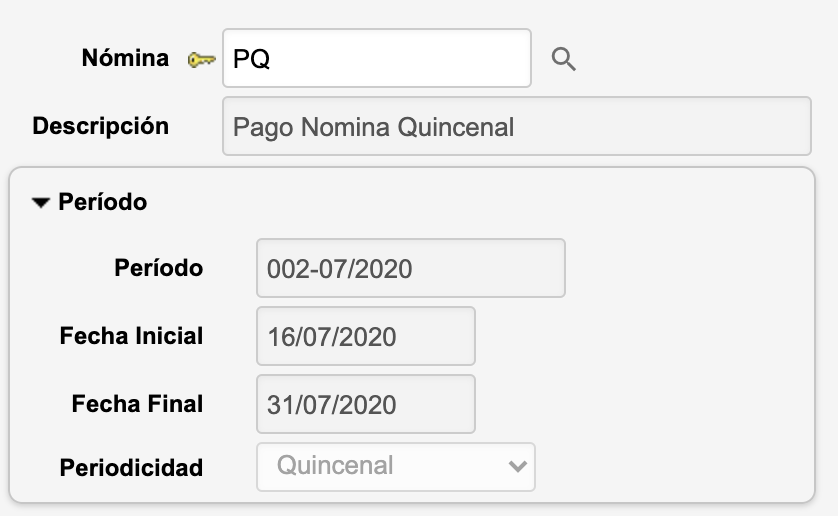Click the Período label beside 002-07/2020

[x=158, y=268]
